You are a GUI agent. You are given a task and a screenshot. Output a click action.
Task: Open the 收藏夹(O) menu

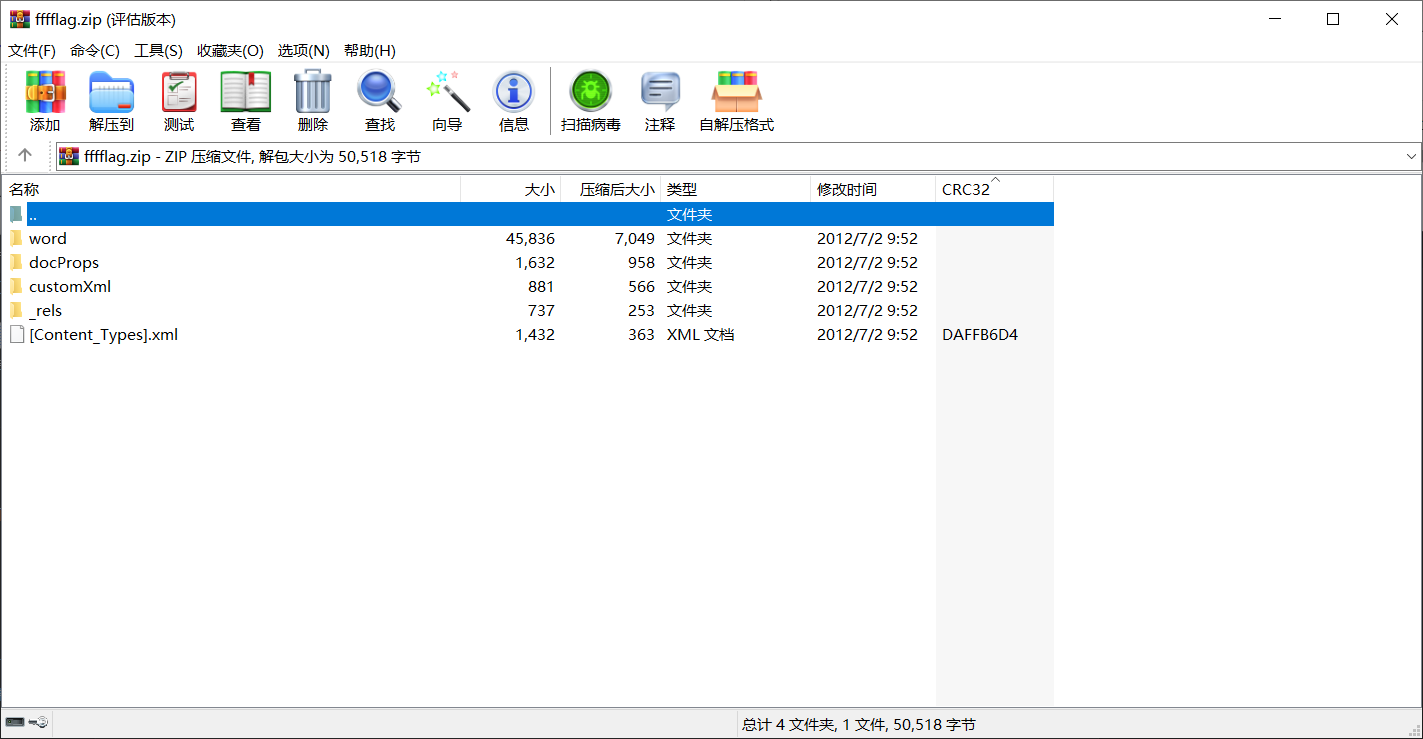(230, 51)
